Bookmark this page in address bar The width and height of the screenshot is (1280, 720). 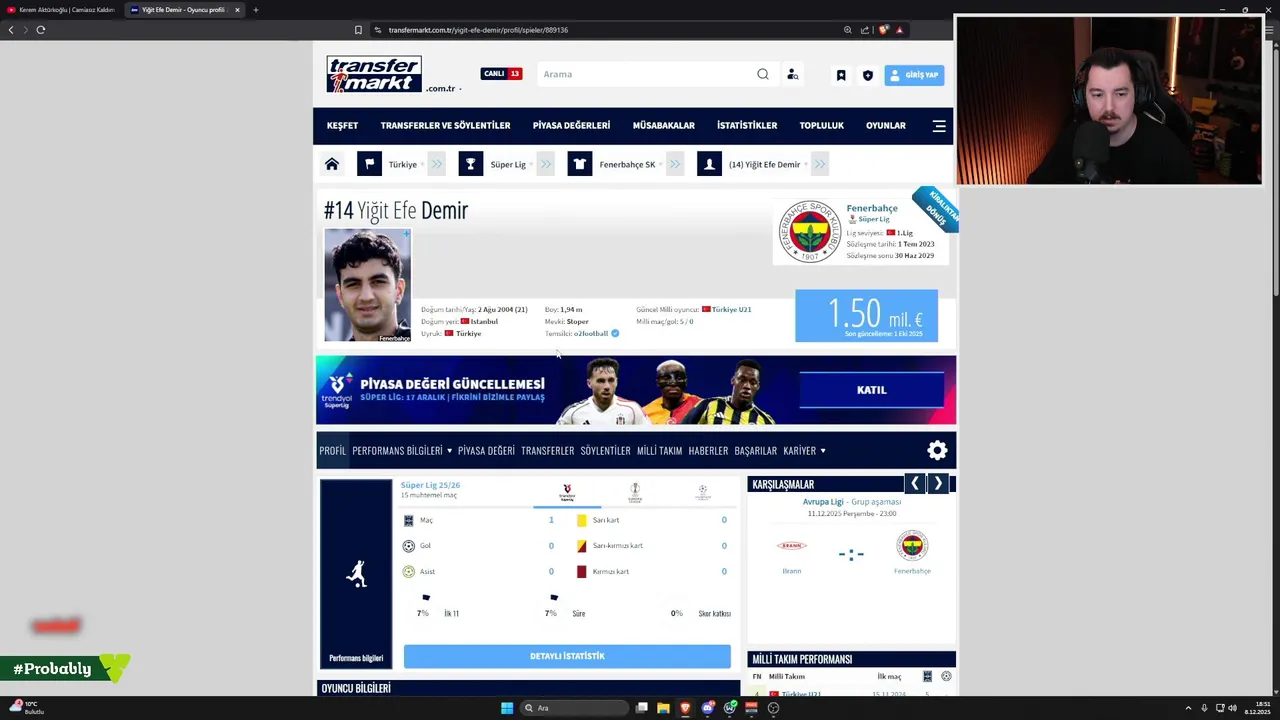(358, 30)
